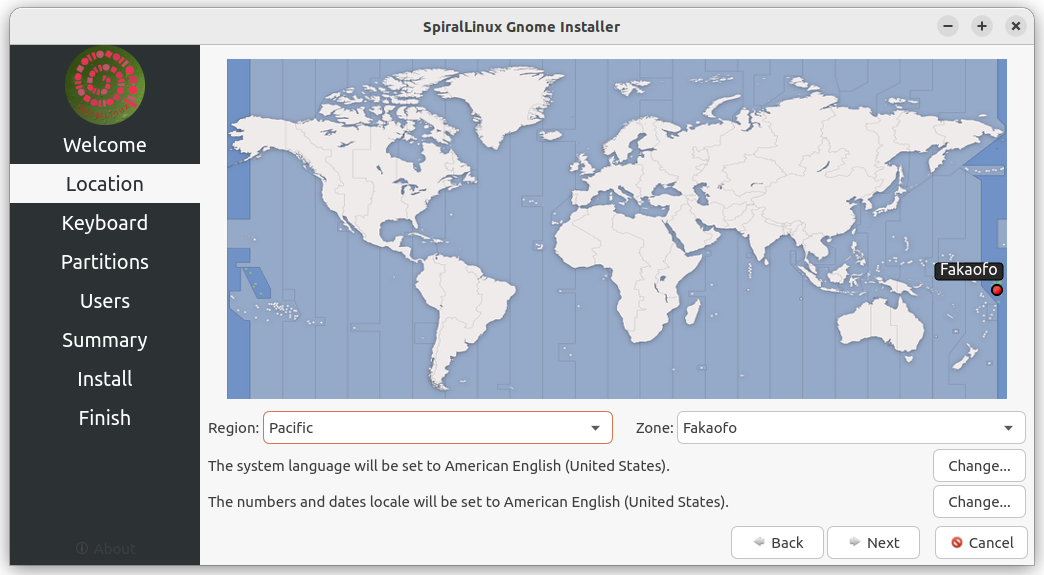The image size is (1044, 575).
Task: Change the numbers and dates locale
Action: click(x=979, y=502)
